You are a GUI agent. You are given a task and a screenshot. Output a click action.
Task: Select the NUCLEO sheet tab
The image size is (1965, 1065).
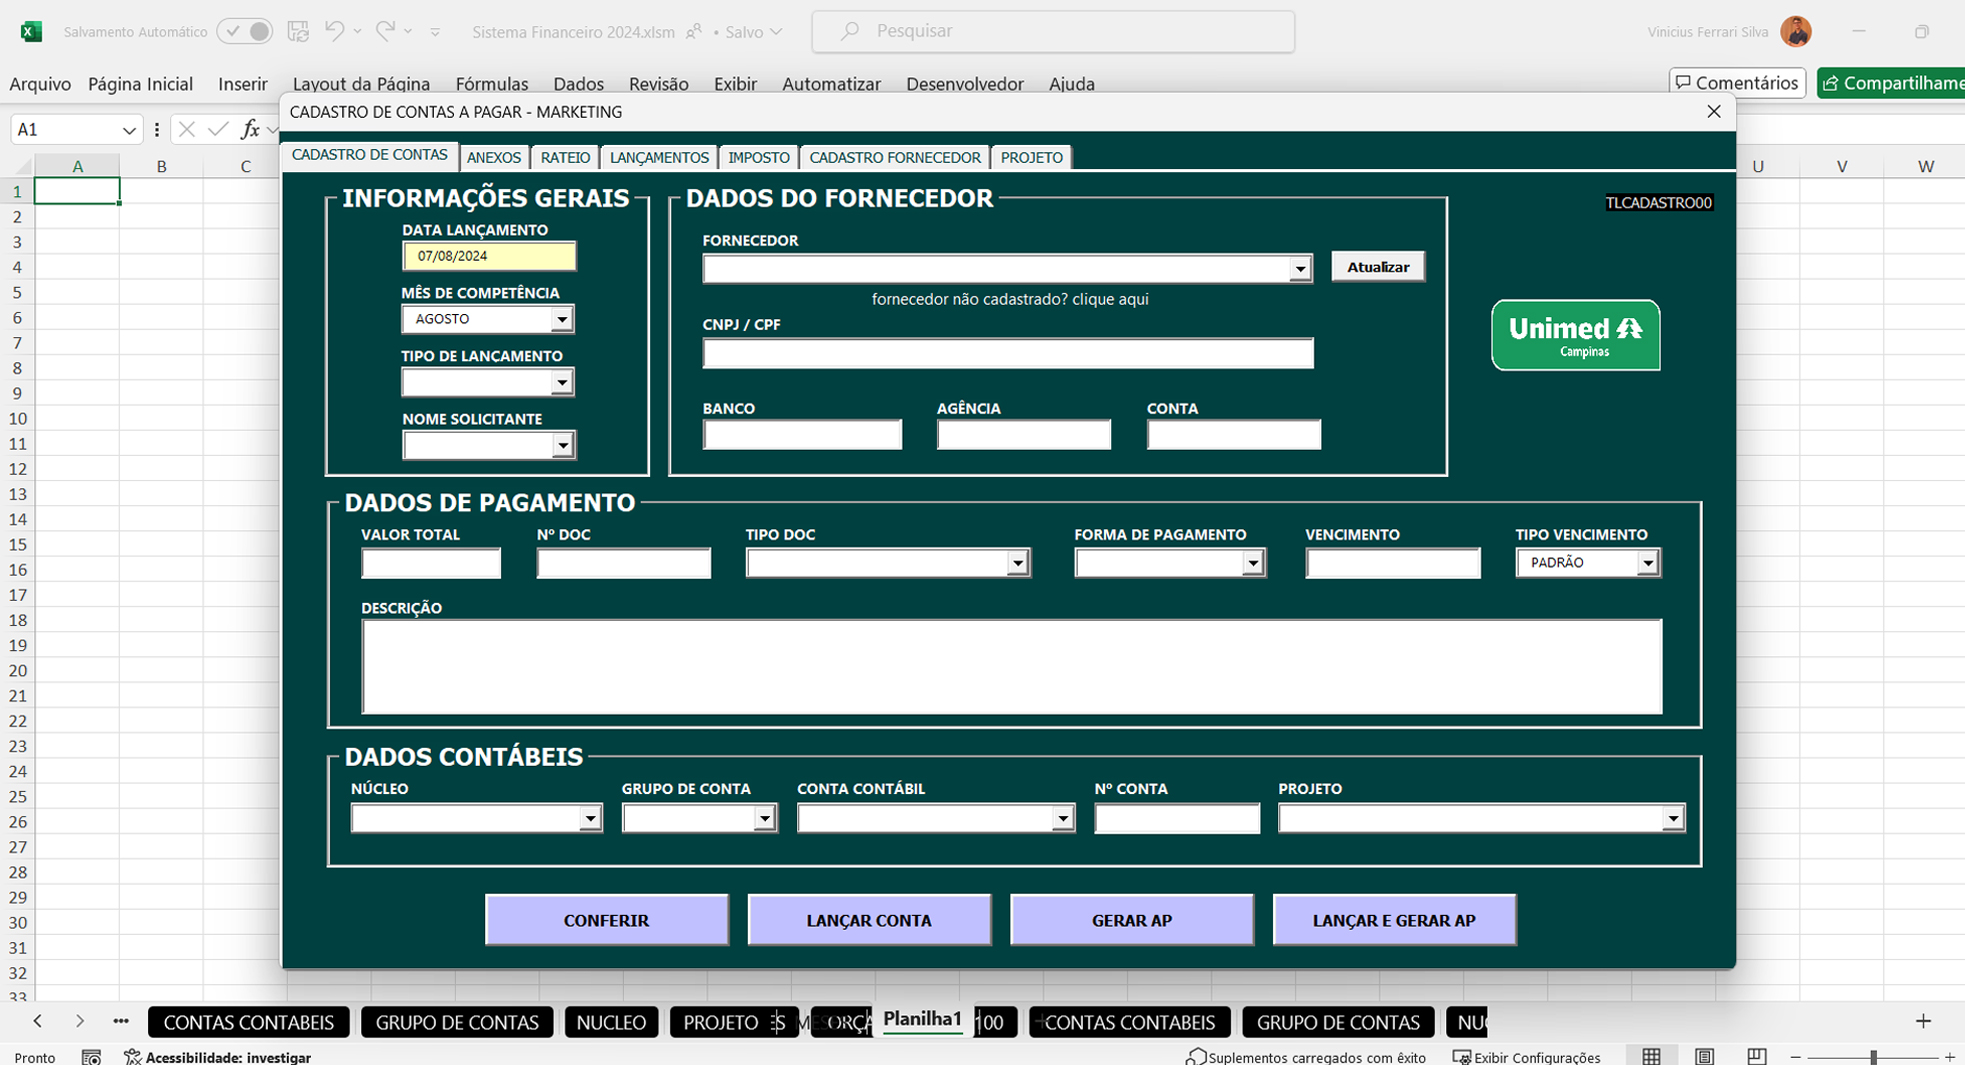coord(611,1022)
